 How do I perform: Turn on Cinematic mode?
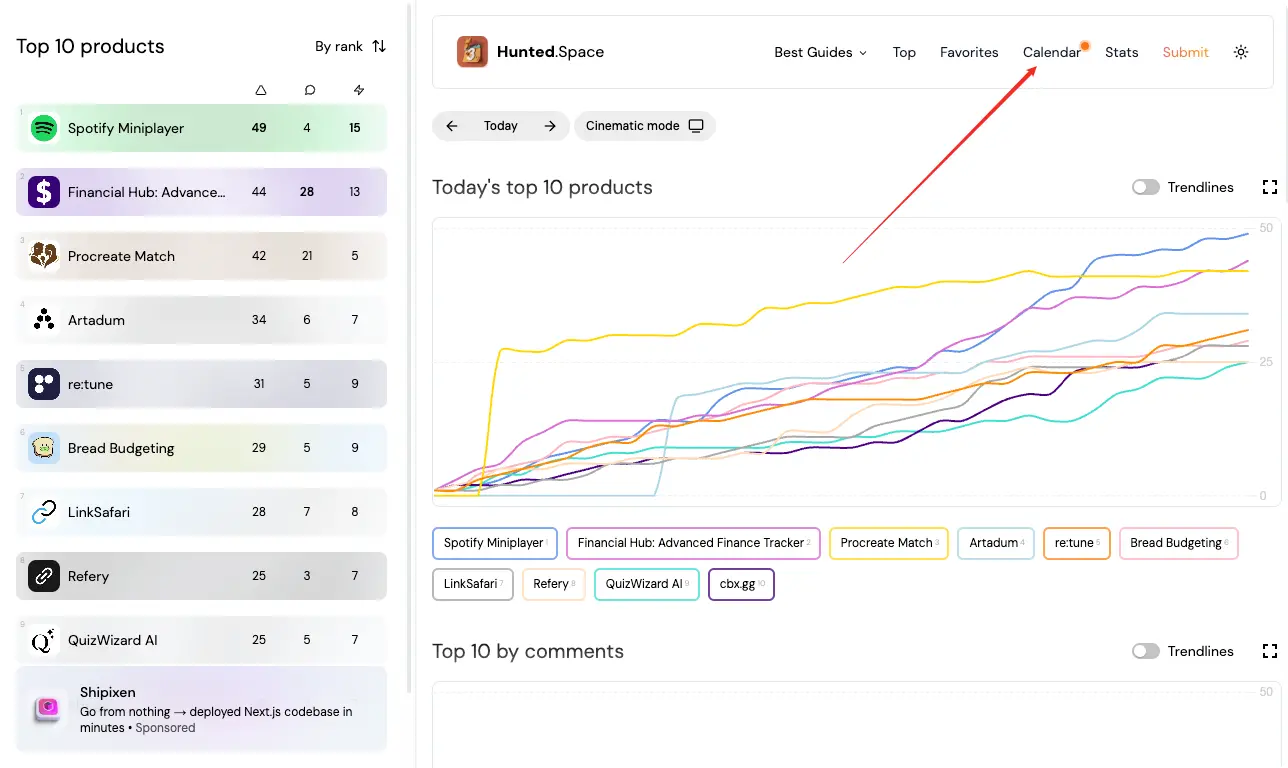645,126
